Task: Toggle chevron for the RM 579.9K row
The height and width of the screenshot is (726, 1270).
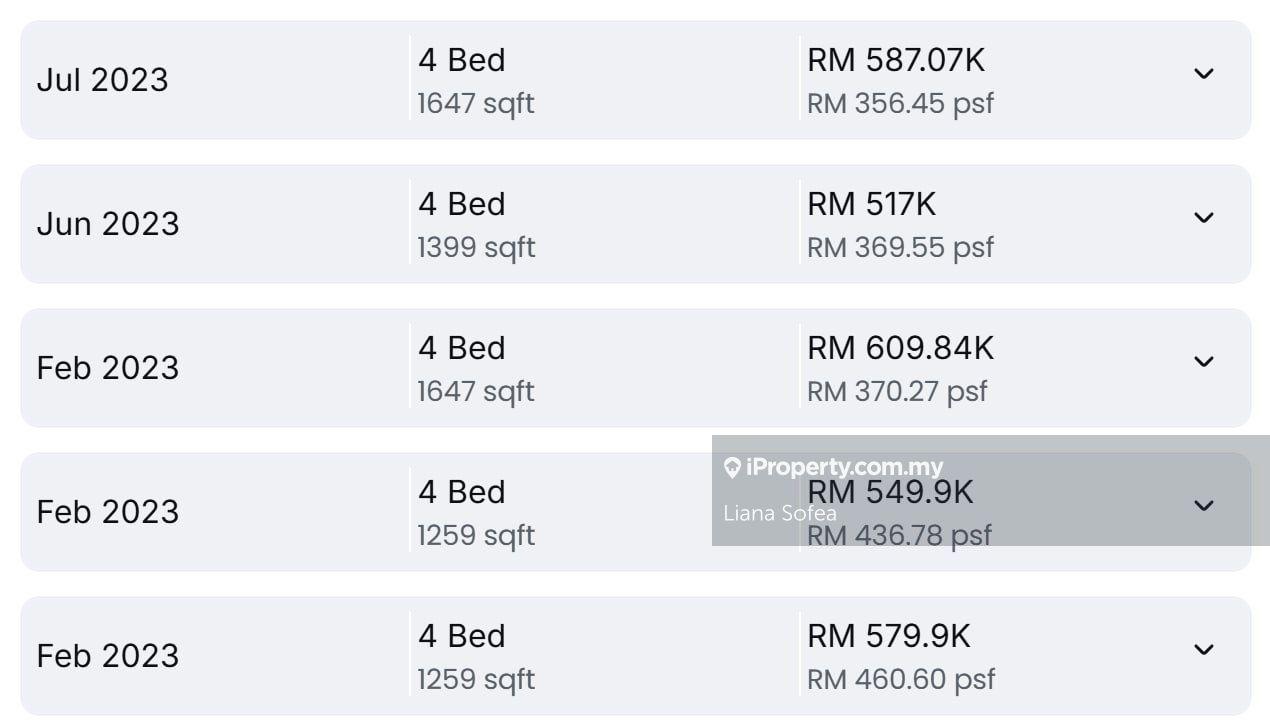Action: 1204,650
